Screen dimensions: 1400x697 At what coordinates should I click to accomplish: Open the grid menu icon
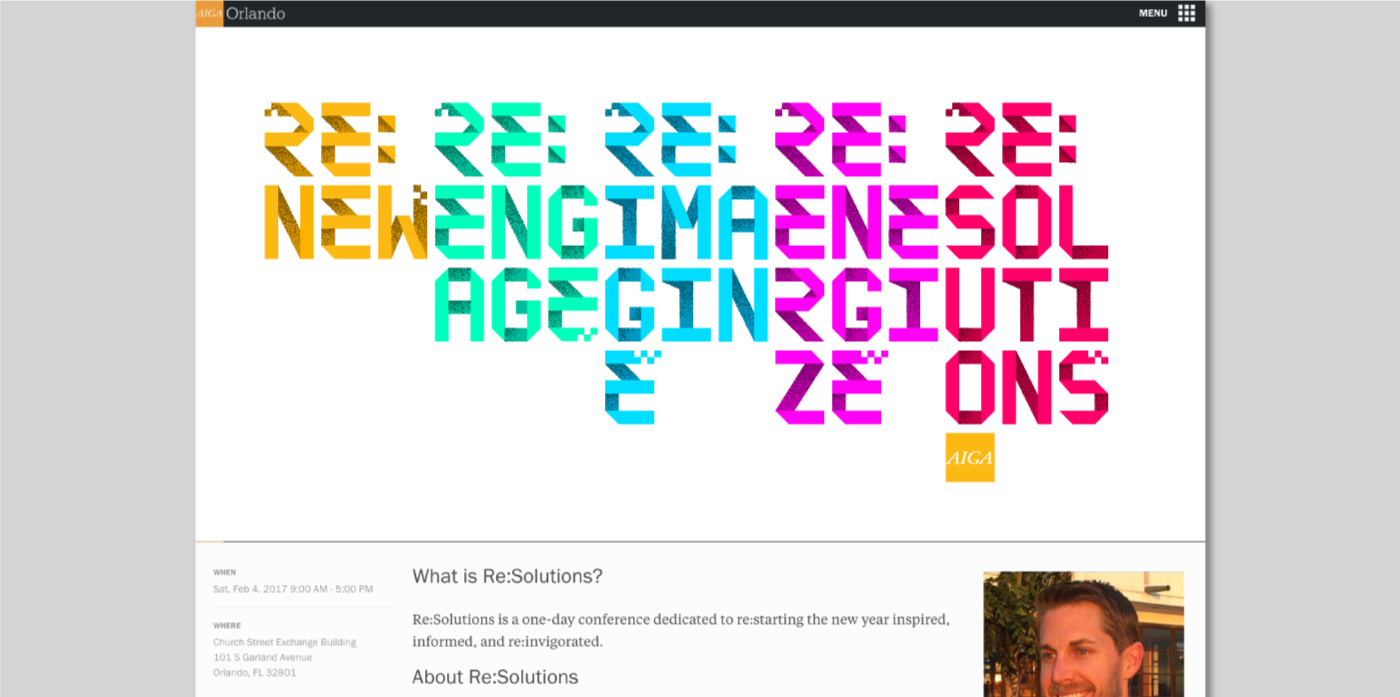coord(1186,13)
